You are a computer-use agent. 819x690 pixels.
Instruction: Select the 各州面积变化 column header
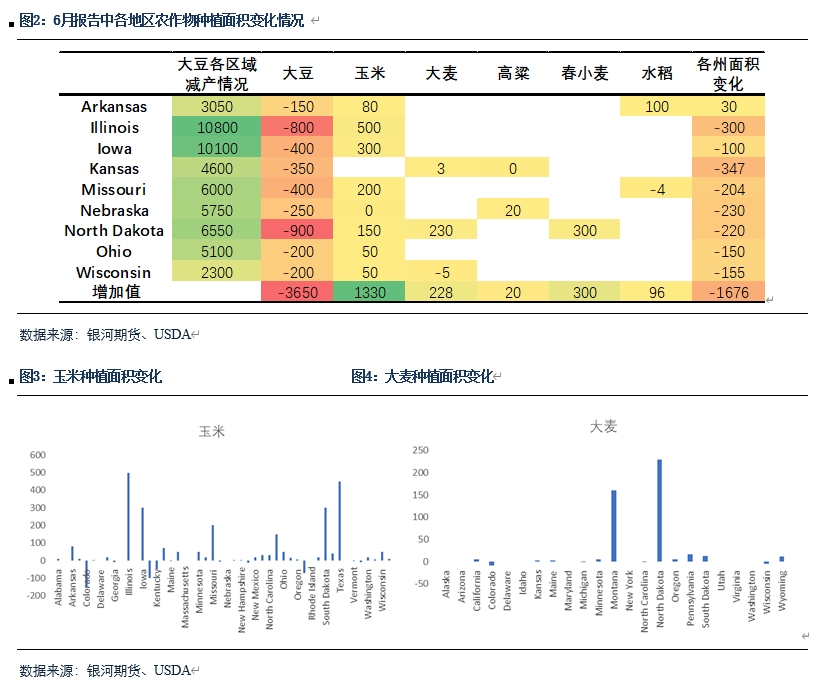pos(728,74)
